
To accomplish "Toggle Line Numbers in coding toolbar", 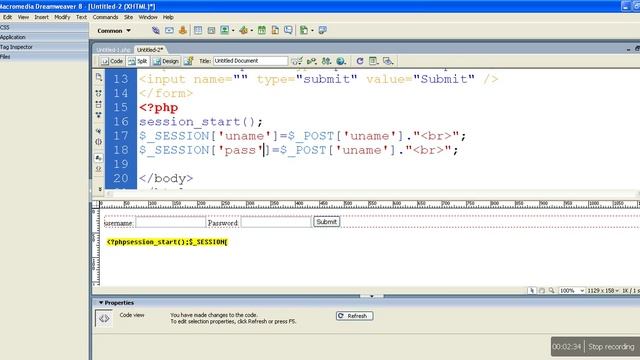I will [98, 158].
